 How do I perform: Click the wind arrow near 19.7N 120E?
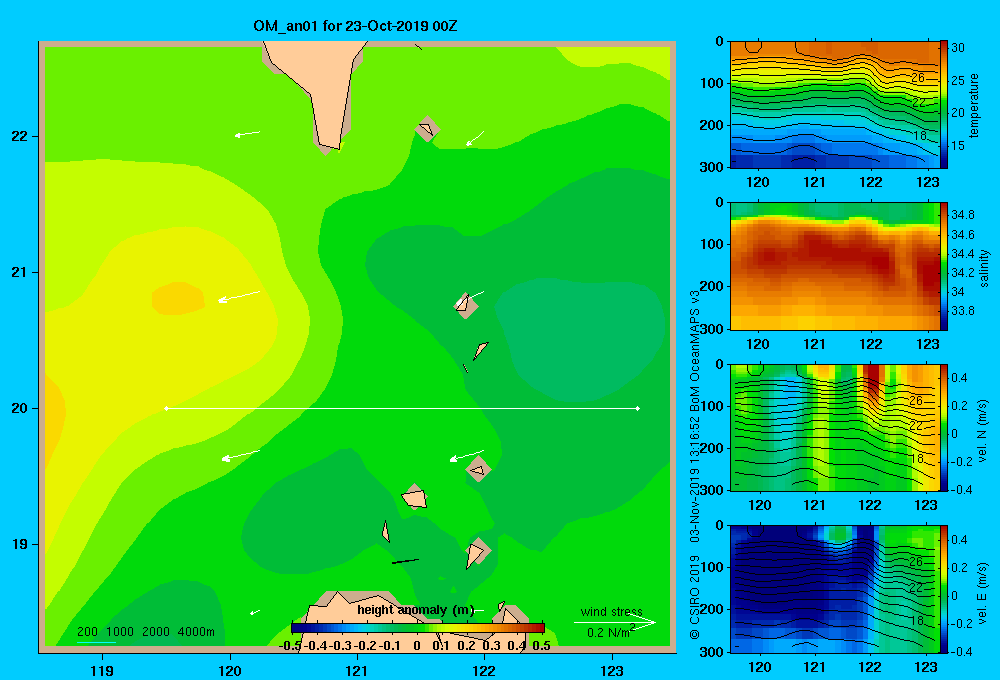click(x=240, y=455)
